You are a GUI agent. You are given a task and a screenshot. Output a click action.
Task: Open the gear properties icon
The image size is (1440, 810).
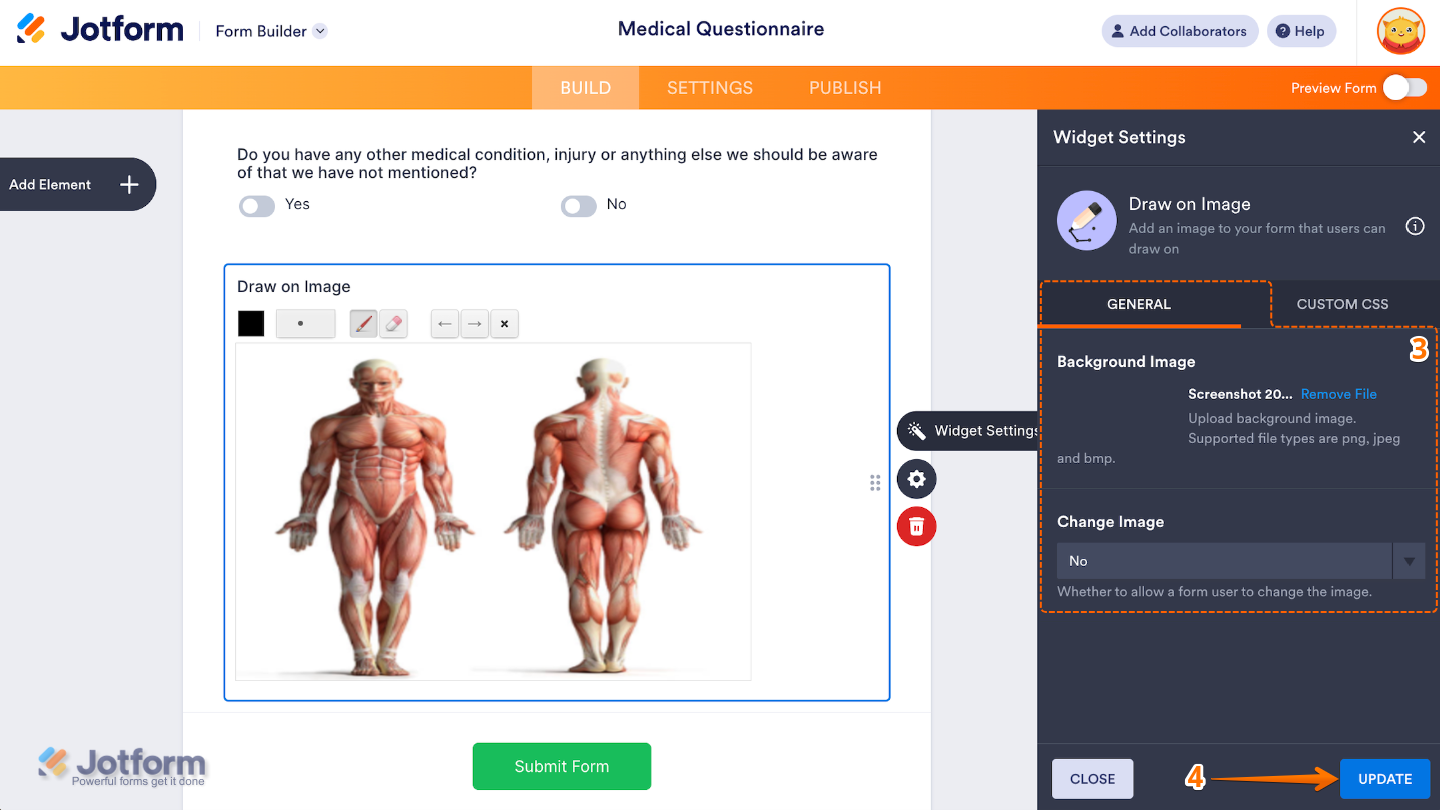(916, 480)
